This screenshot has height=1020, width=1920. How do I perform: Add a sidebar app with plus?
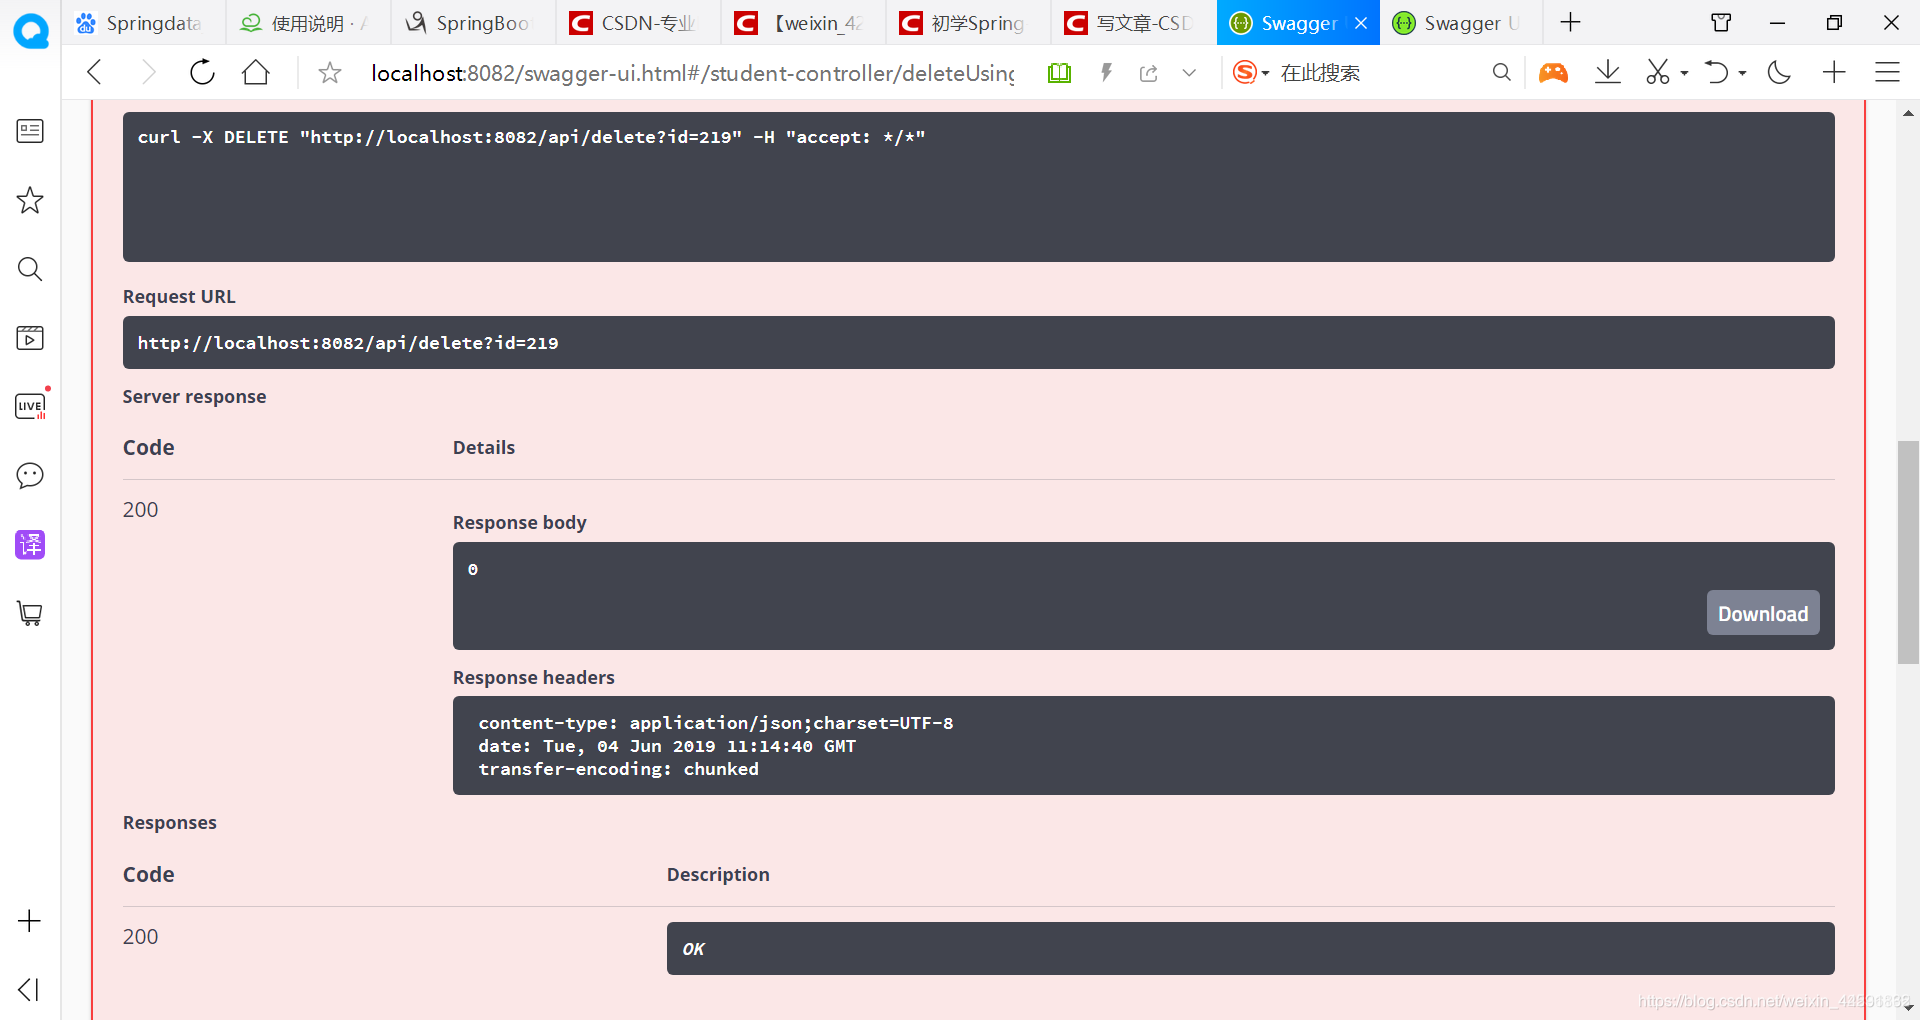[x=30, y=921]
